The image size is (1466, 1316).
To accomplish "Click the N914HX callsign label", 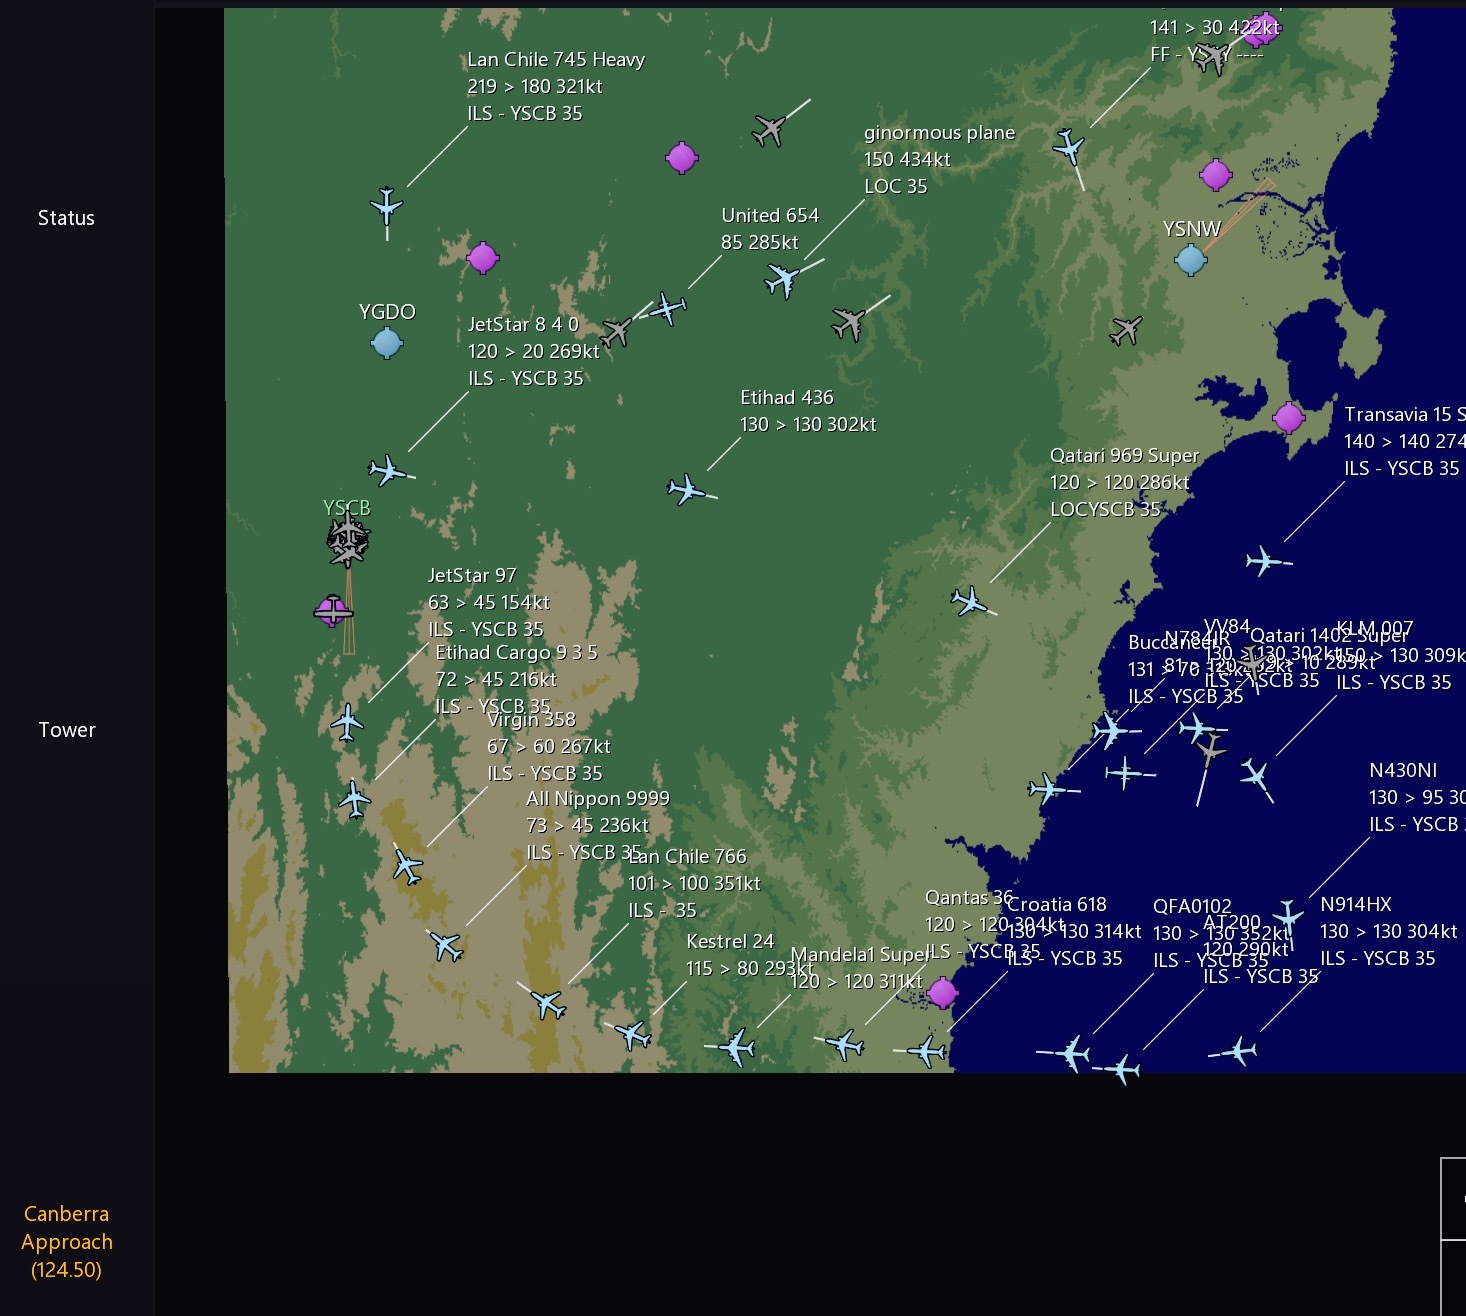I will 1356,905.
